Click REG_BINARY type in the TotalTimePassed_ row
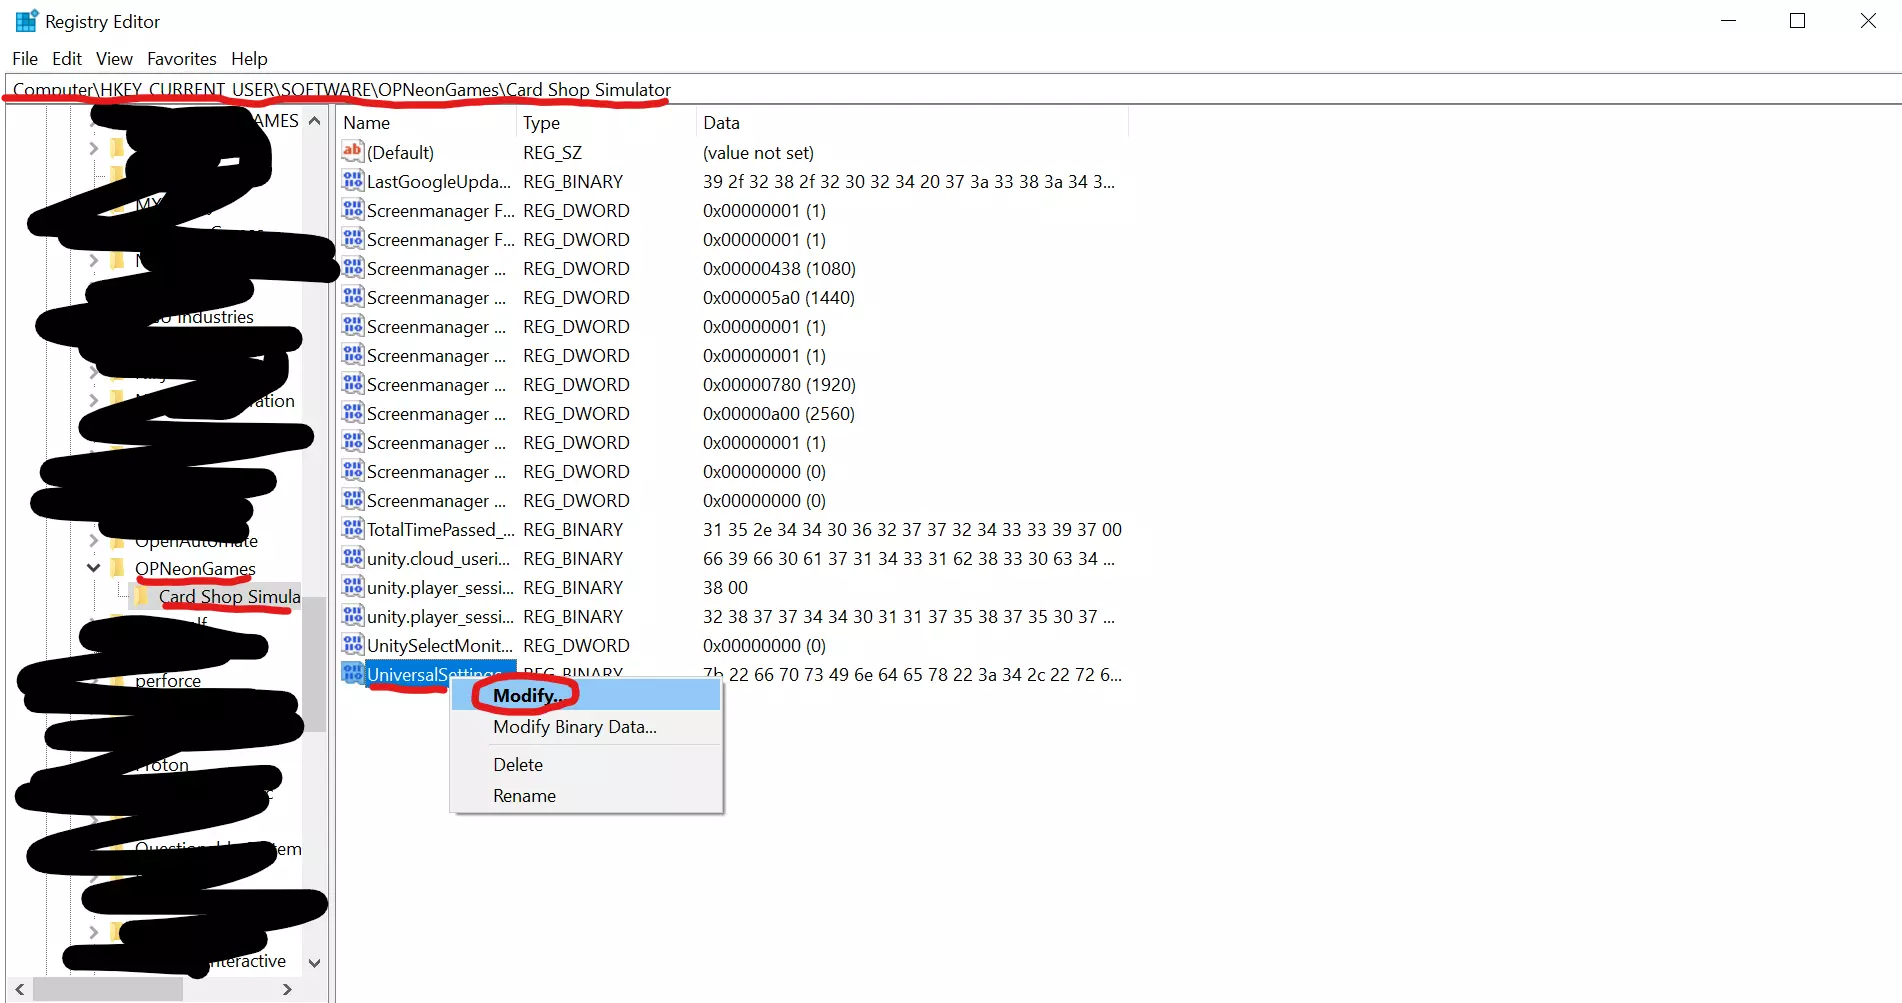The image size is (1902, 1003). [573, 529]
